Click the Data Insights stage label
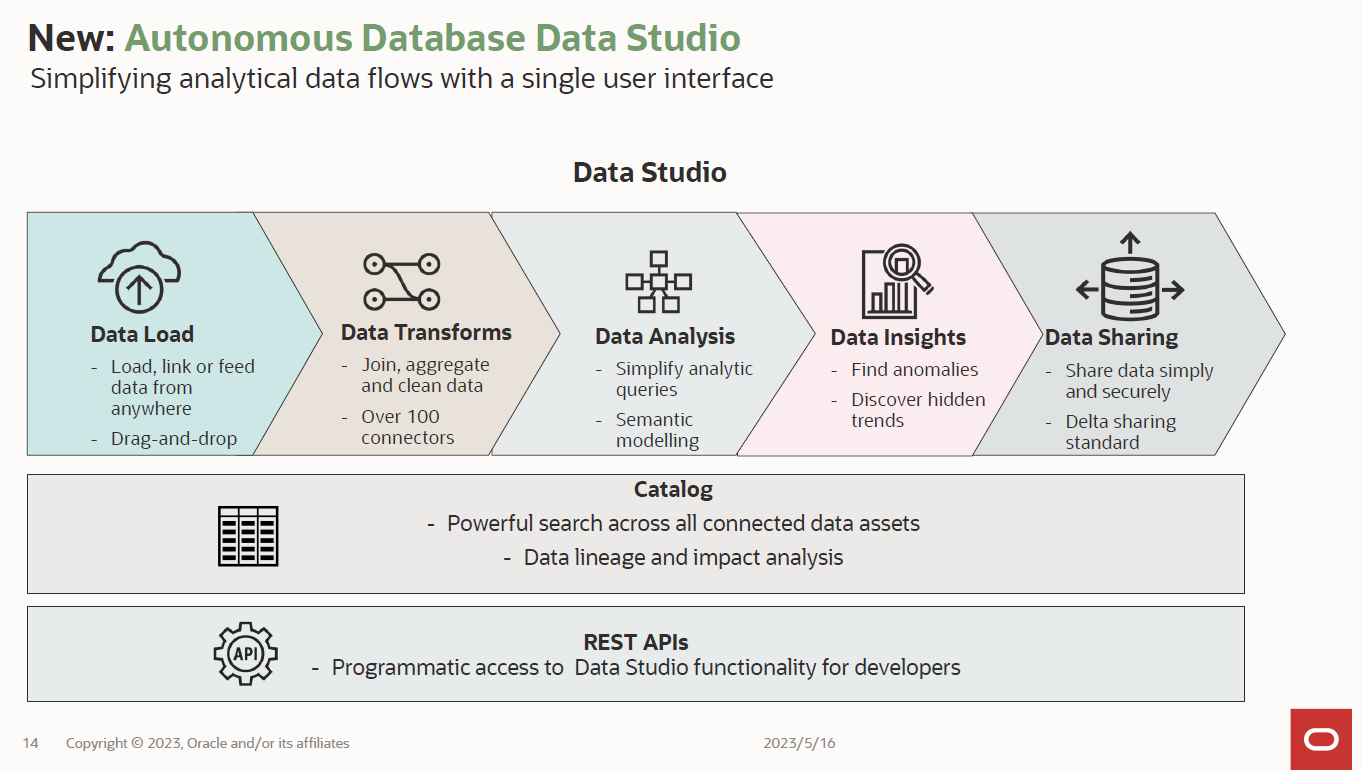The height and width of the screenshot is (770, 1362). pyautogui.click(x=899, y=337)
